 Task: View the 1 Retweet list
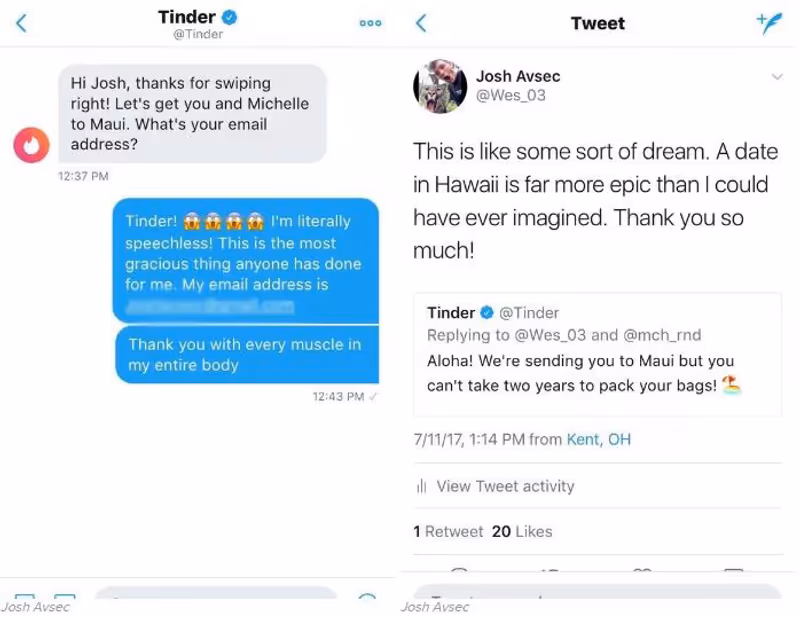pos(448,532)
